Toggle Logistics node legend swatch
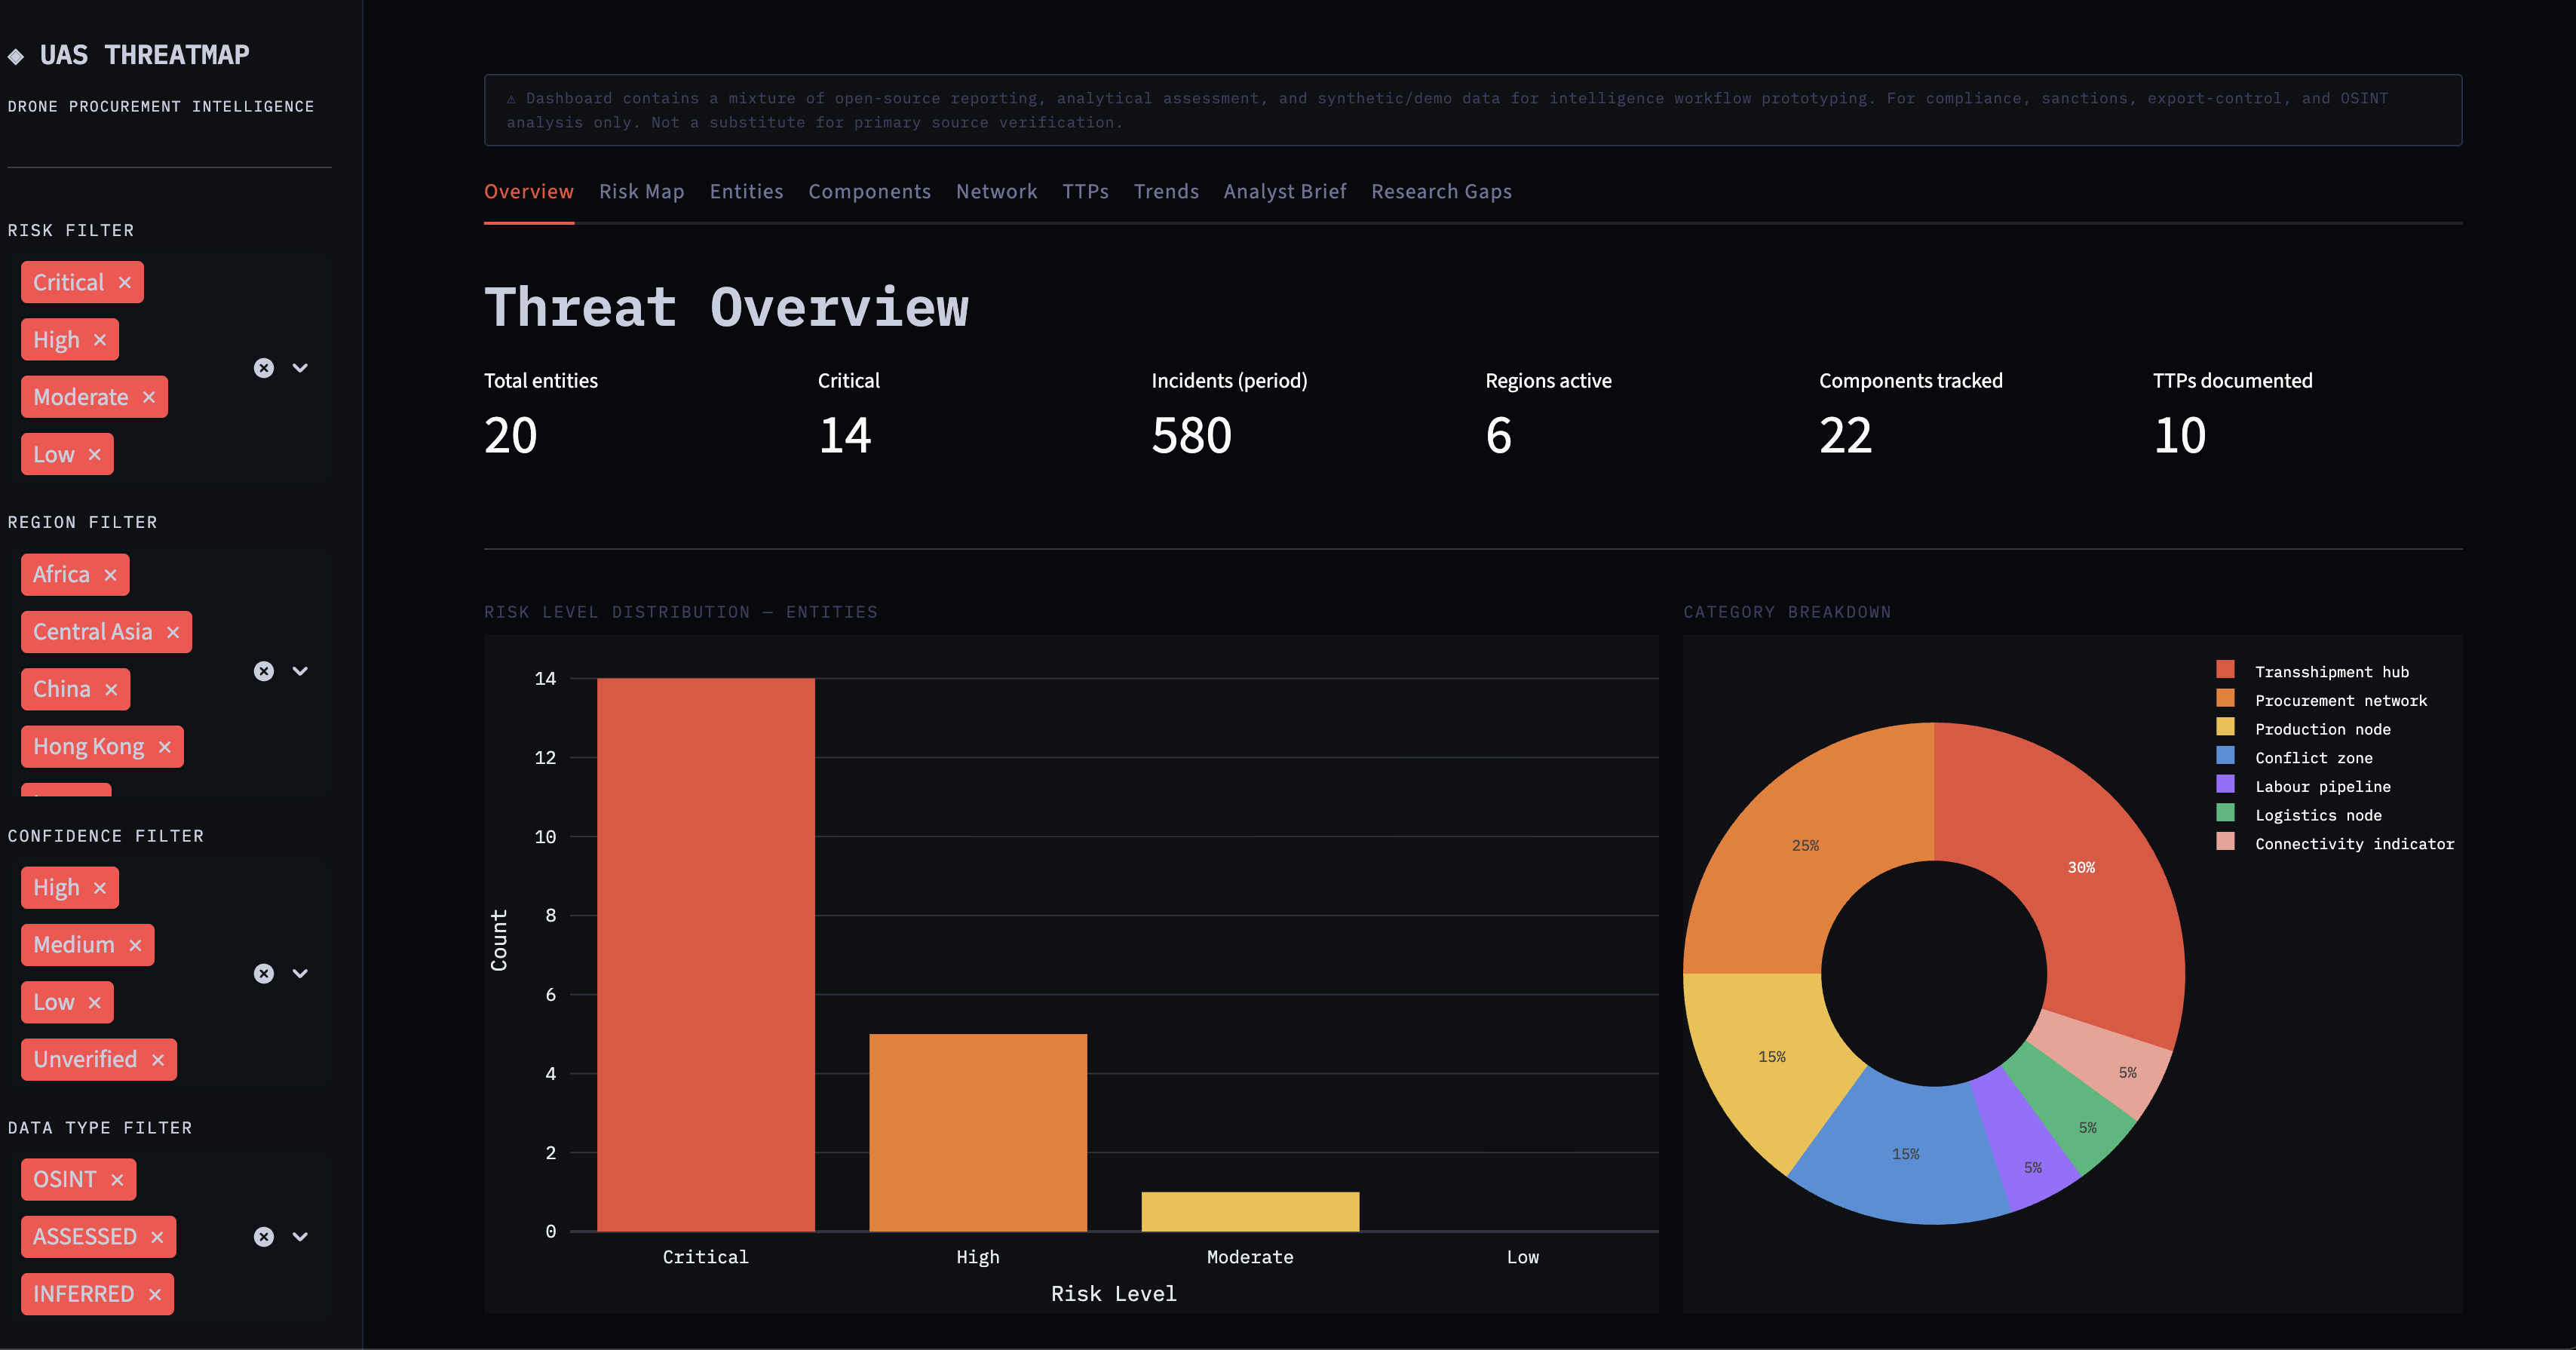 [2226, 813]
